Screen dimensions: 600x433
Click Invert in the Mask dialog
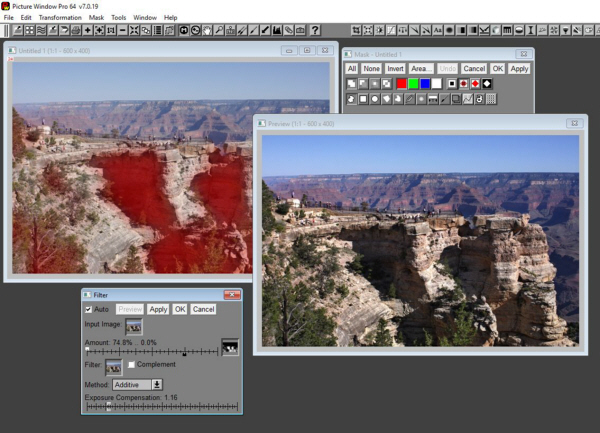click(x=396, y=69)
